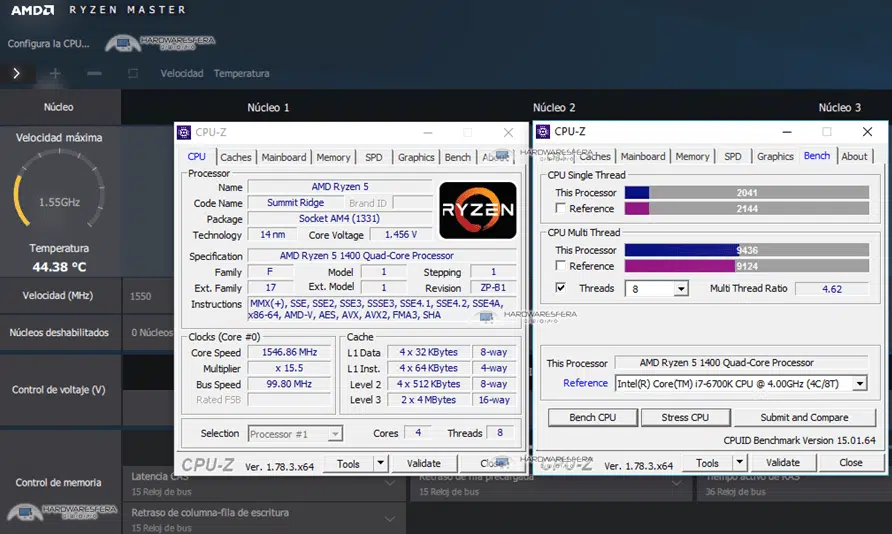Viewport: 892px width, 534px height.
Task: Click Validate button in left CPU-Z
Action: (424, 463)
